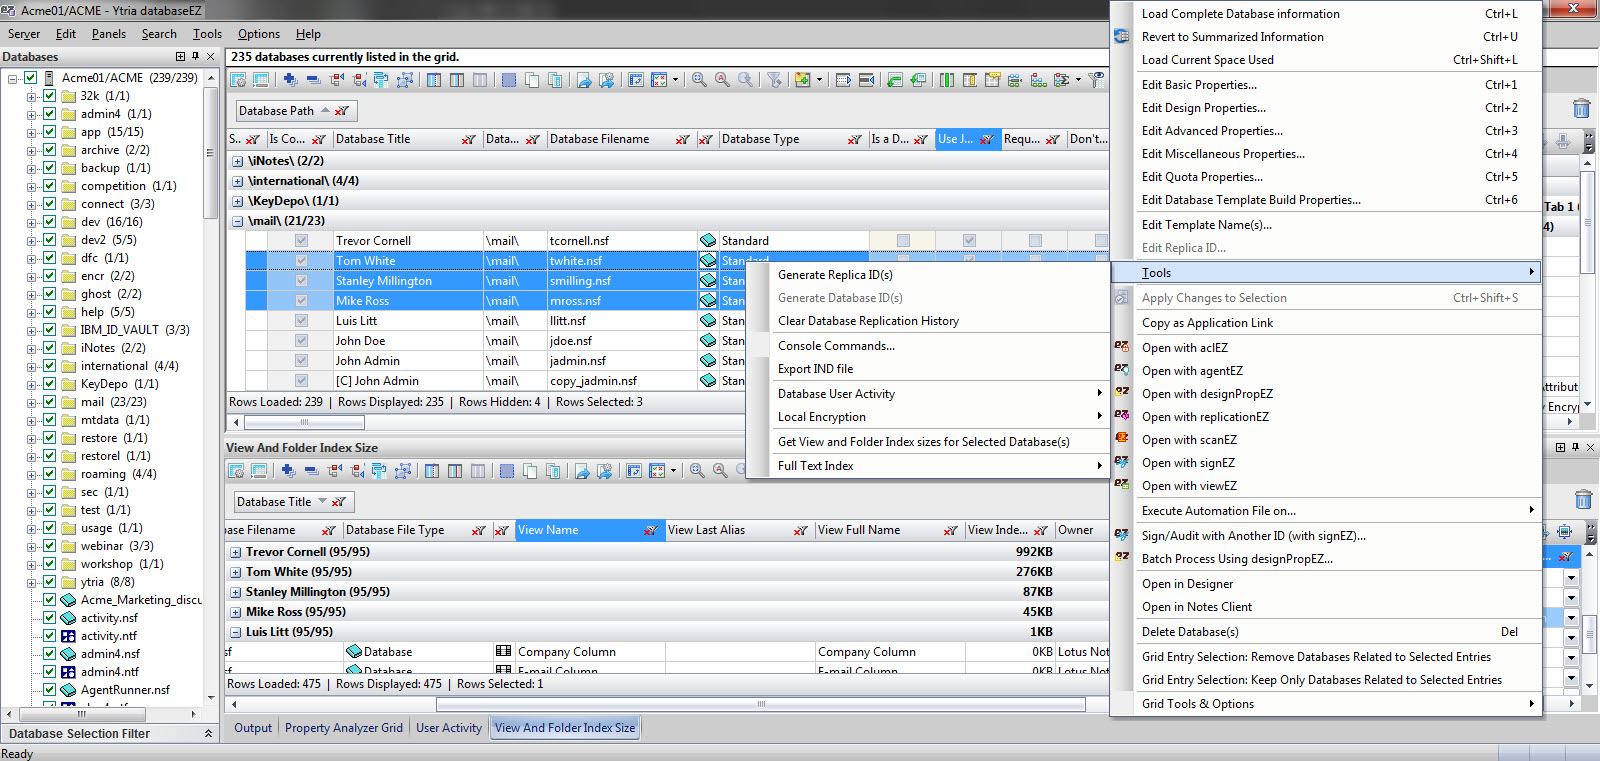Toggle the checkbox in Trevor Cornell's row

(301, 240)
